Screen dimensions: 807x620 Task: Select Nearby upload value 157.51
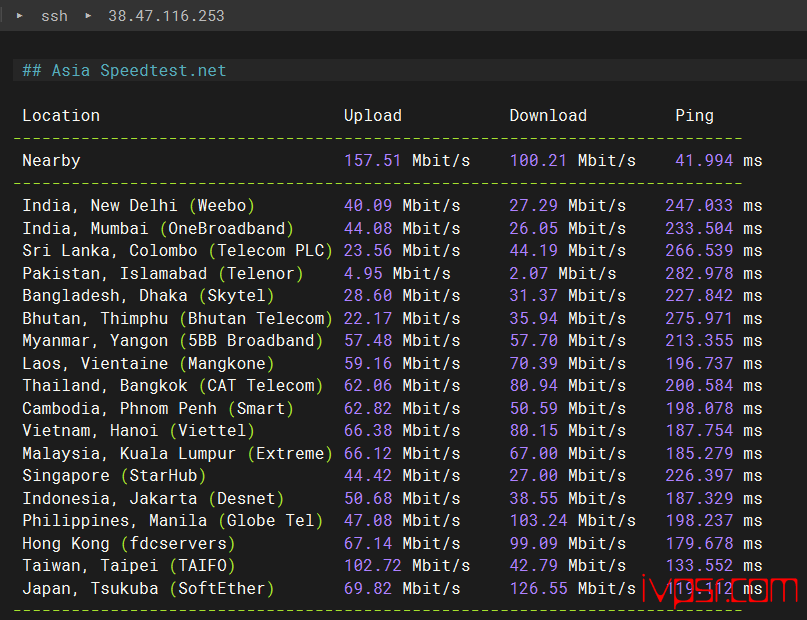coord(372,161)
